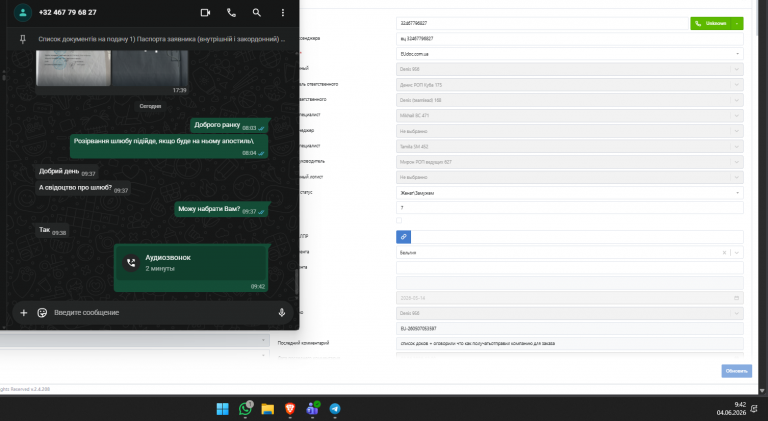
Task: Open Brave browser from the taskbar
Action: click(290, 409)
